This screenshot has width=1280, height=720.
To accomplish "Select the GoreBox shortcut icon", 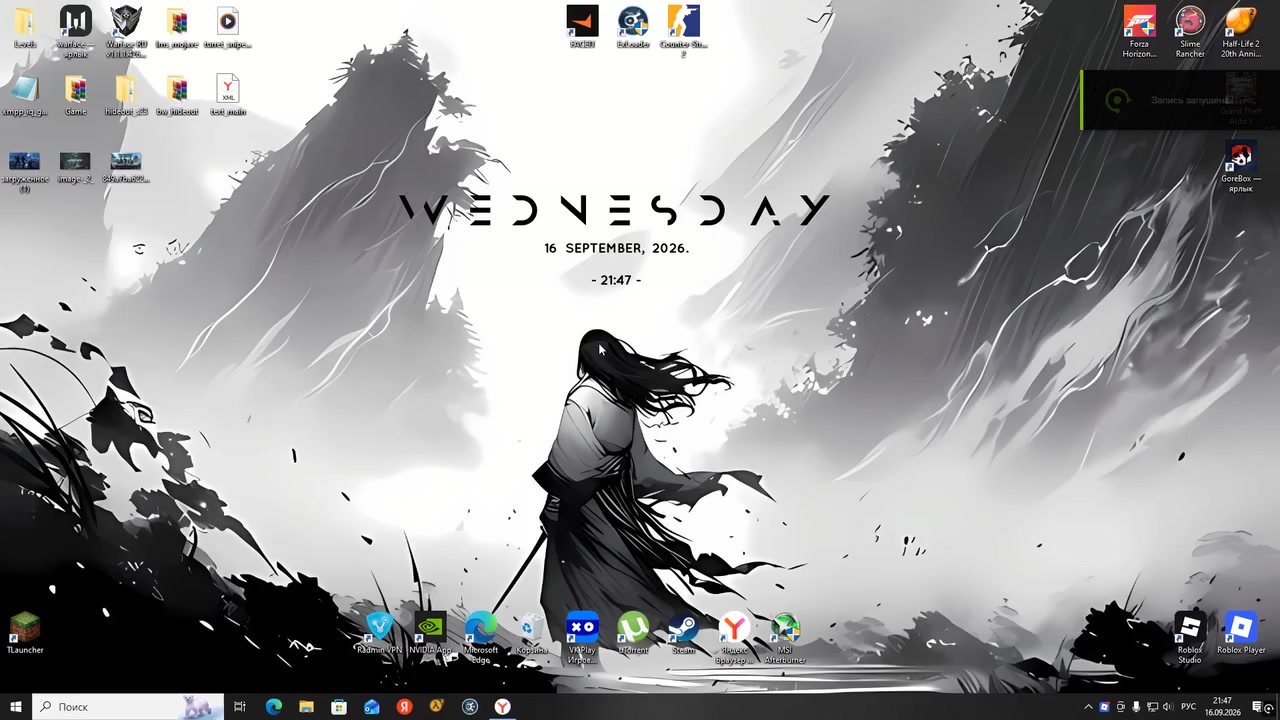I will click(1241, 168).
